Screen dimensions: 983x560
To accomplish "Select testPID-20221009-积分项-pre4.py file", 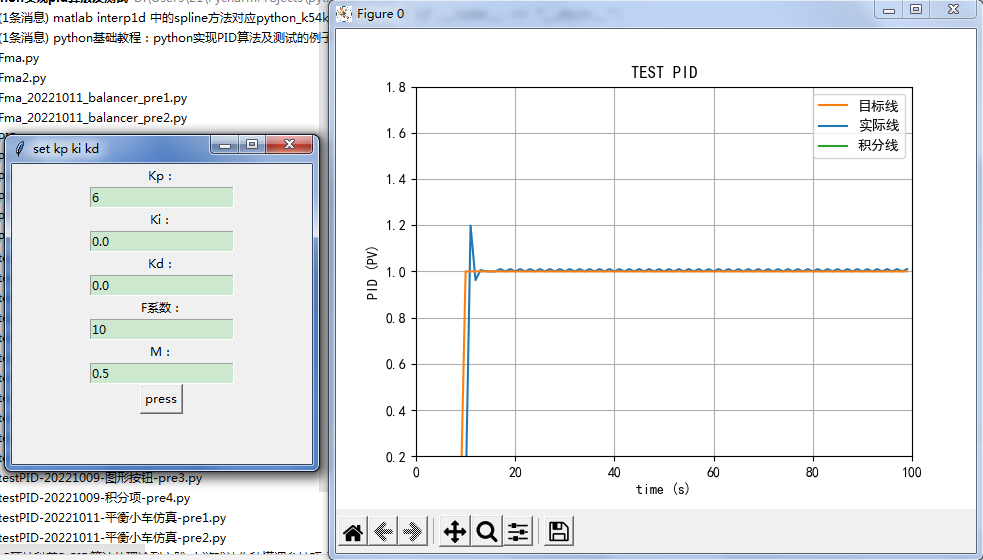I will [94, 498].
